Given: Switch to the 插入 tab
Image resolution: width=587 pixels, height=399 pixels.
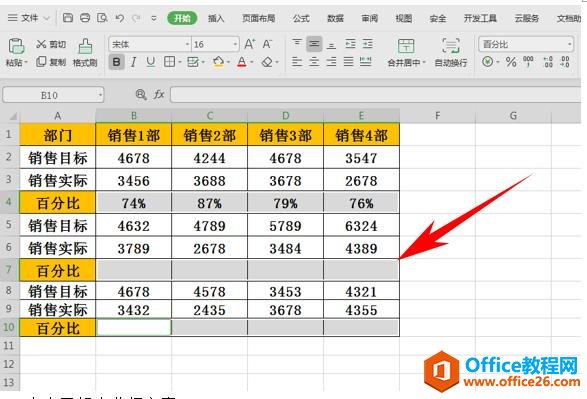Looking at the screenshot, I should [x=216, y=18].
